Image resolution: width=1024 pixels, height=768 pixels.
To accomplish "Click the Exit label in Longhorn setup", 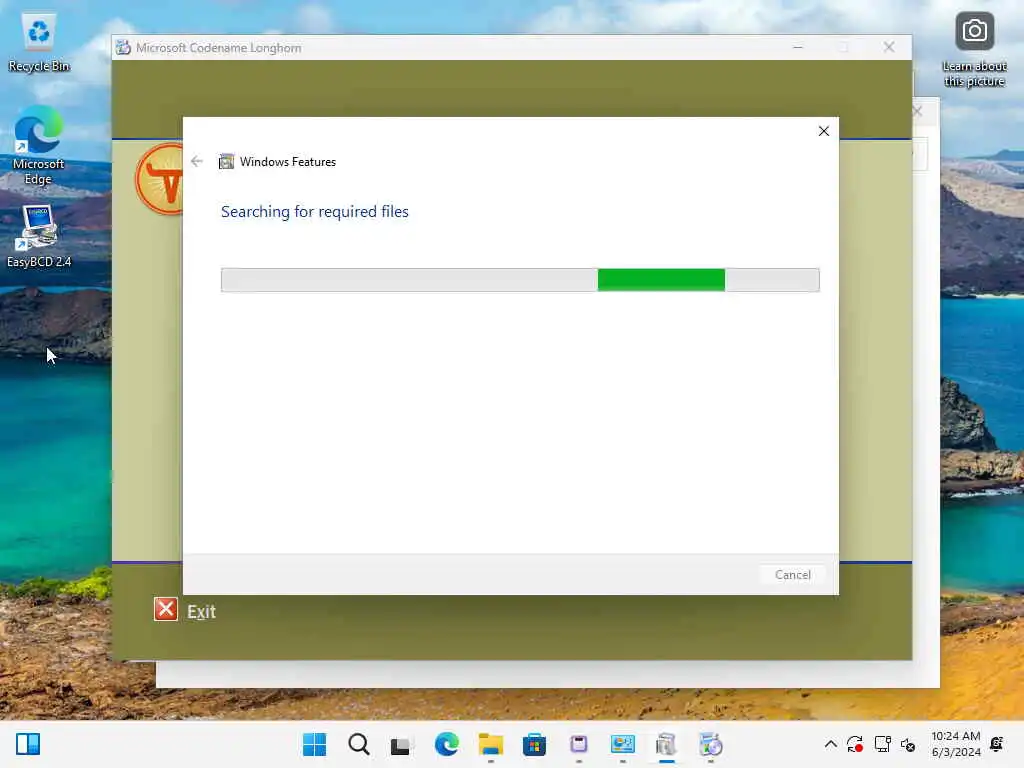I will [201, 612].
